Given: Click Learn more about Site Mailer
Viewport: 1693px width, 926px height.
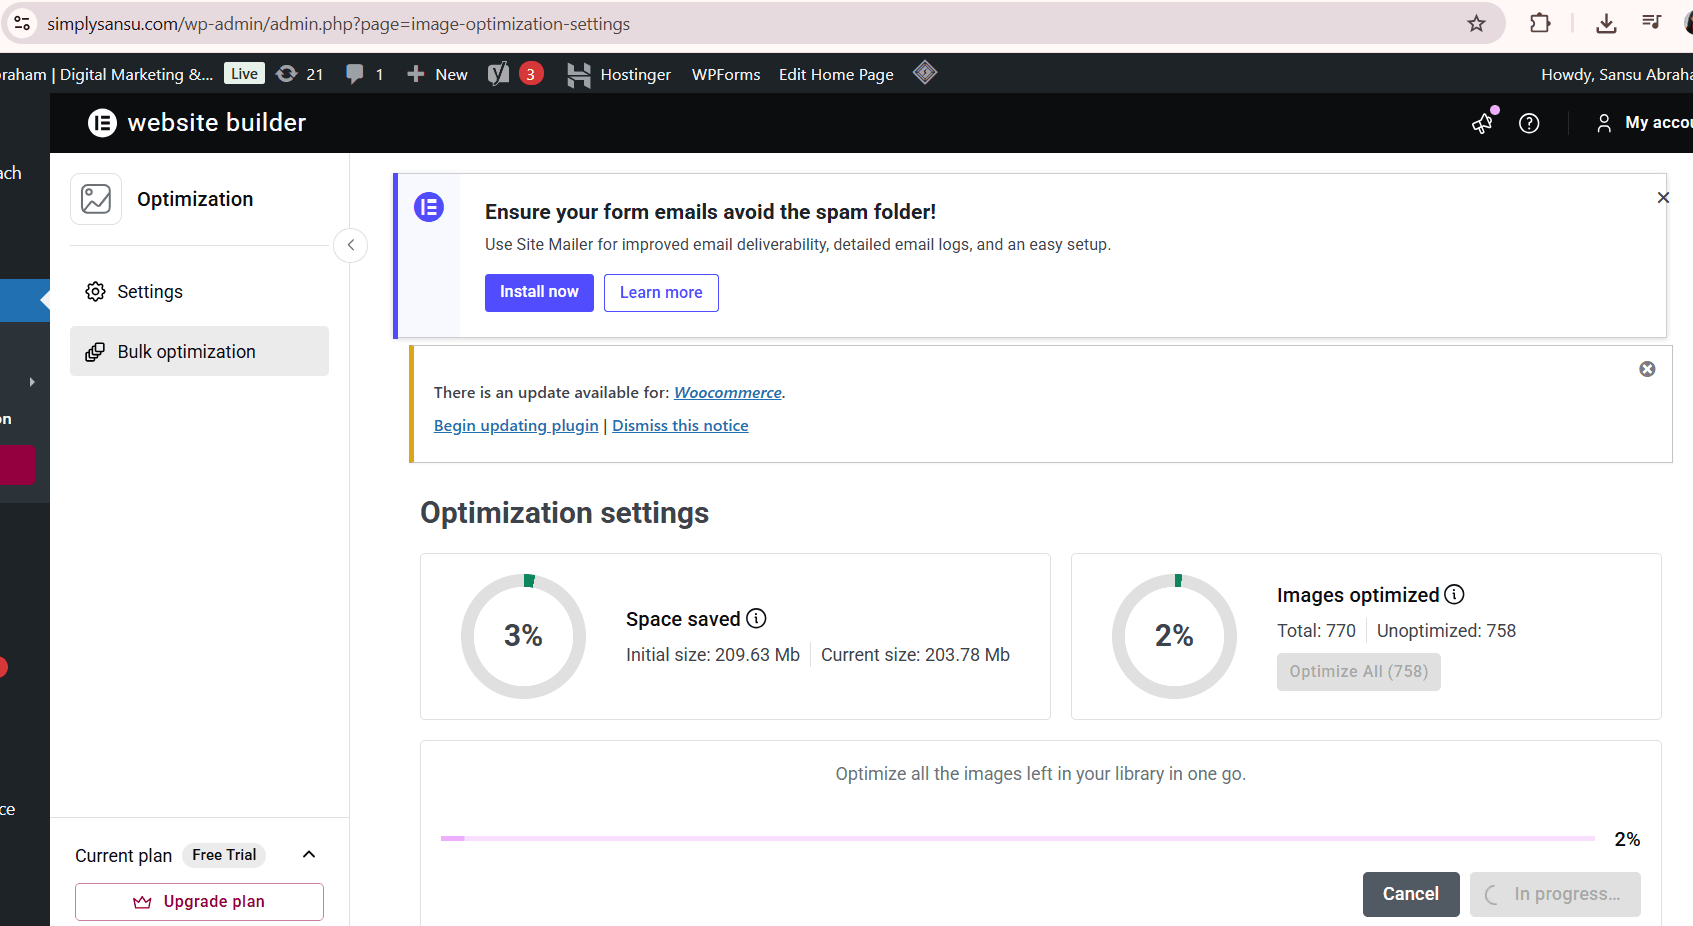Looking at the screenshot, I should (661, 292).
